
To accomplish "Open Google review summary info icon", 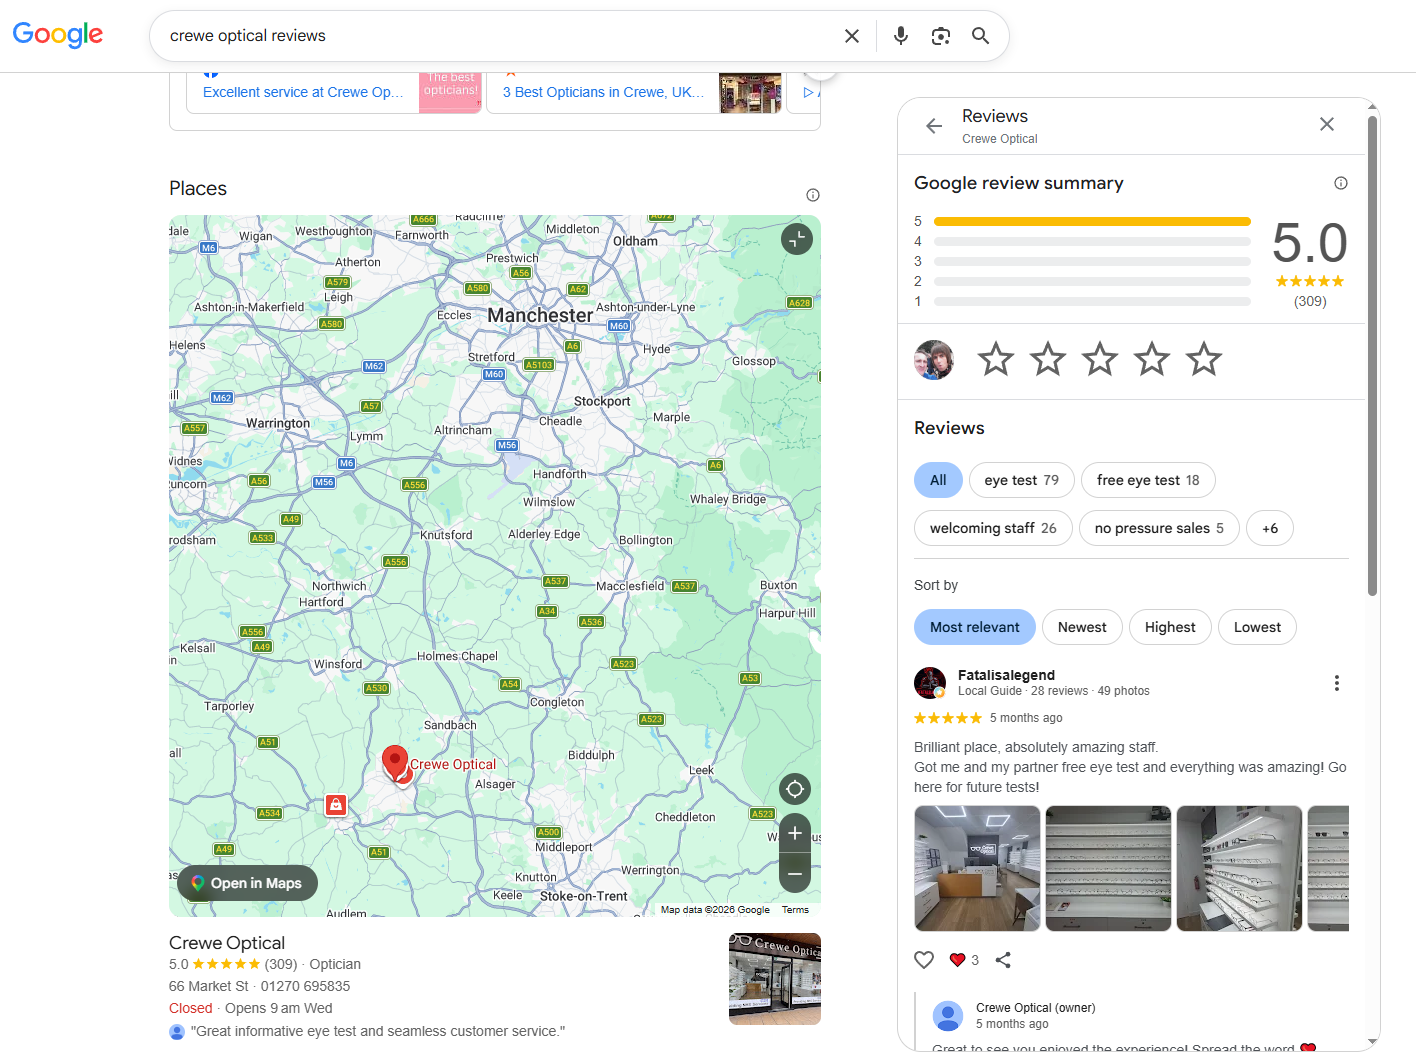I will tap(1341, 183).
